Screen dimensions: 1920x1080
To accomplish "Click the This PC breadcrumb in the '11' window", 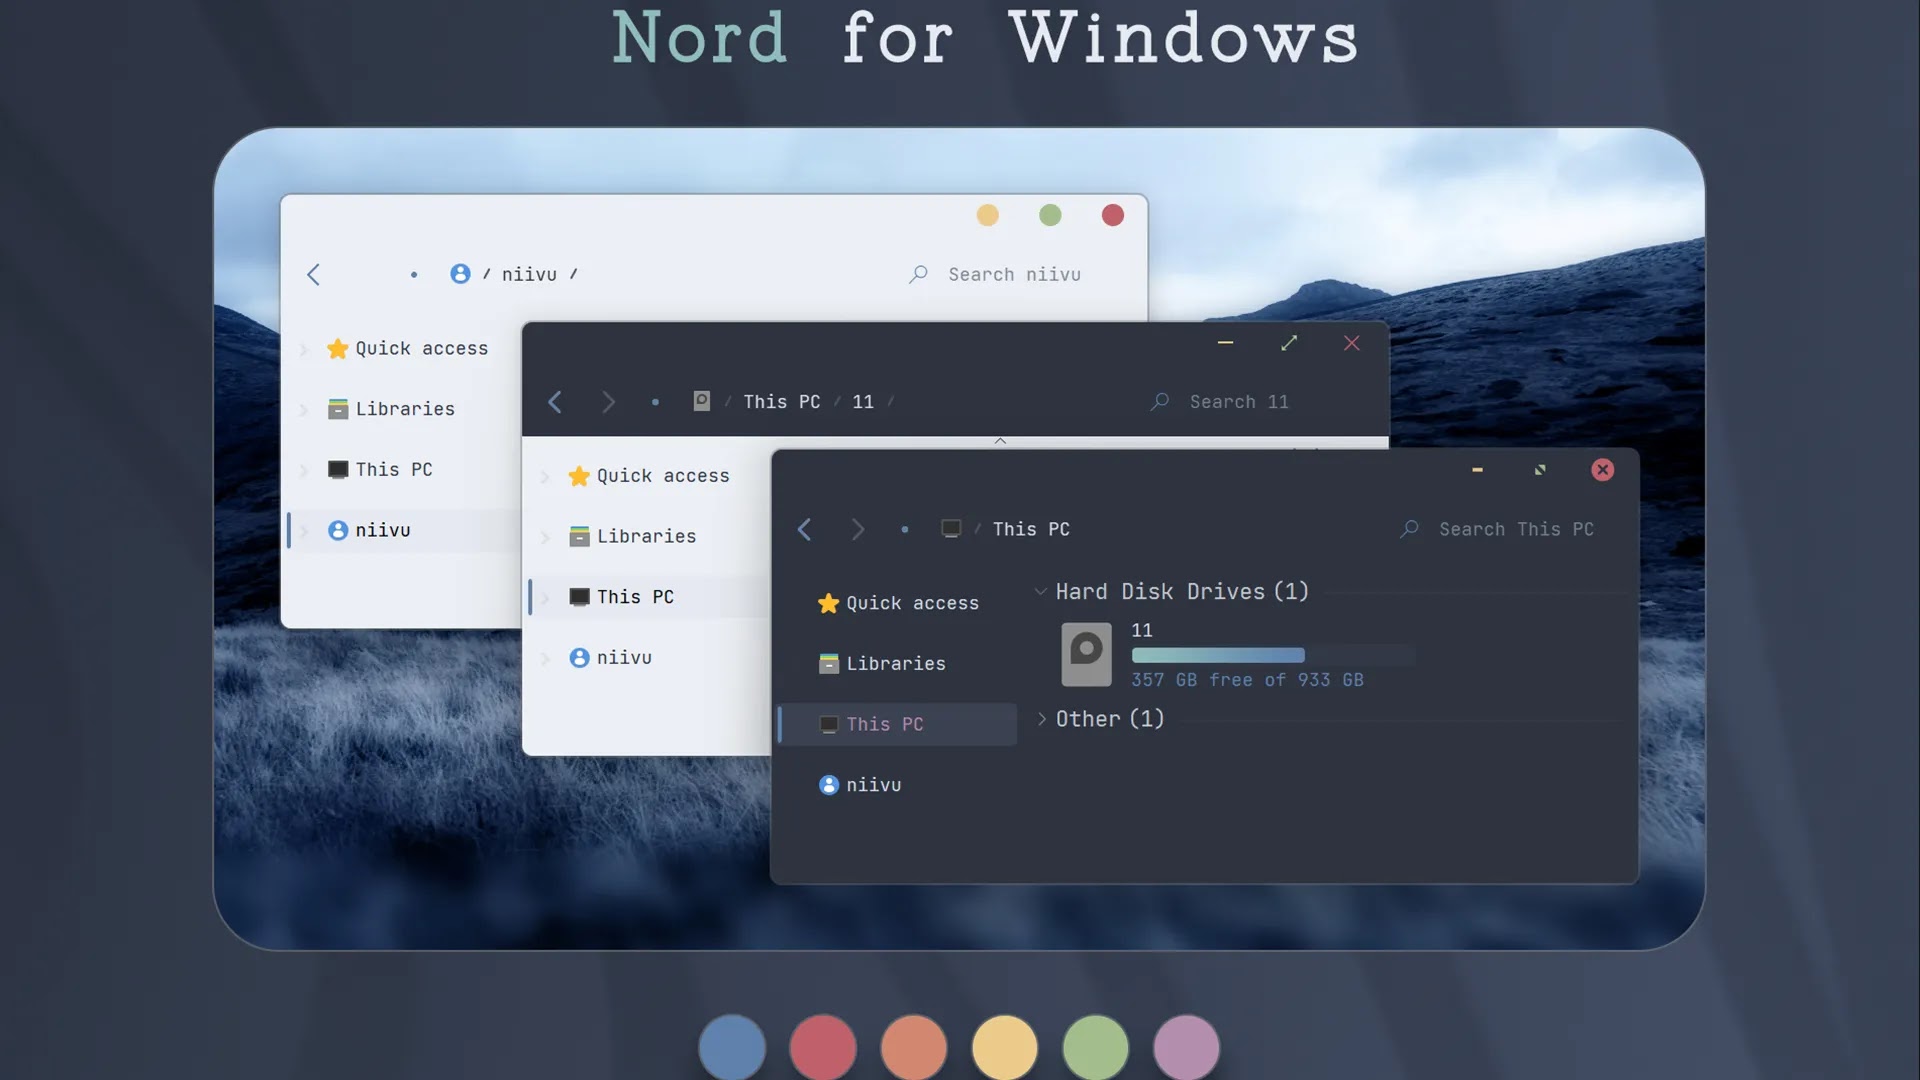I will coord(782,401).
